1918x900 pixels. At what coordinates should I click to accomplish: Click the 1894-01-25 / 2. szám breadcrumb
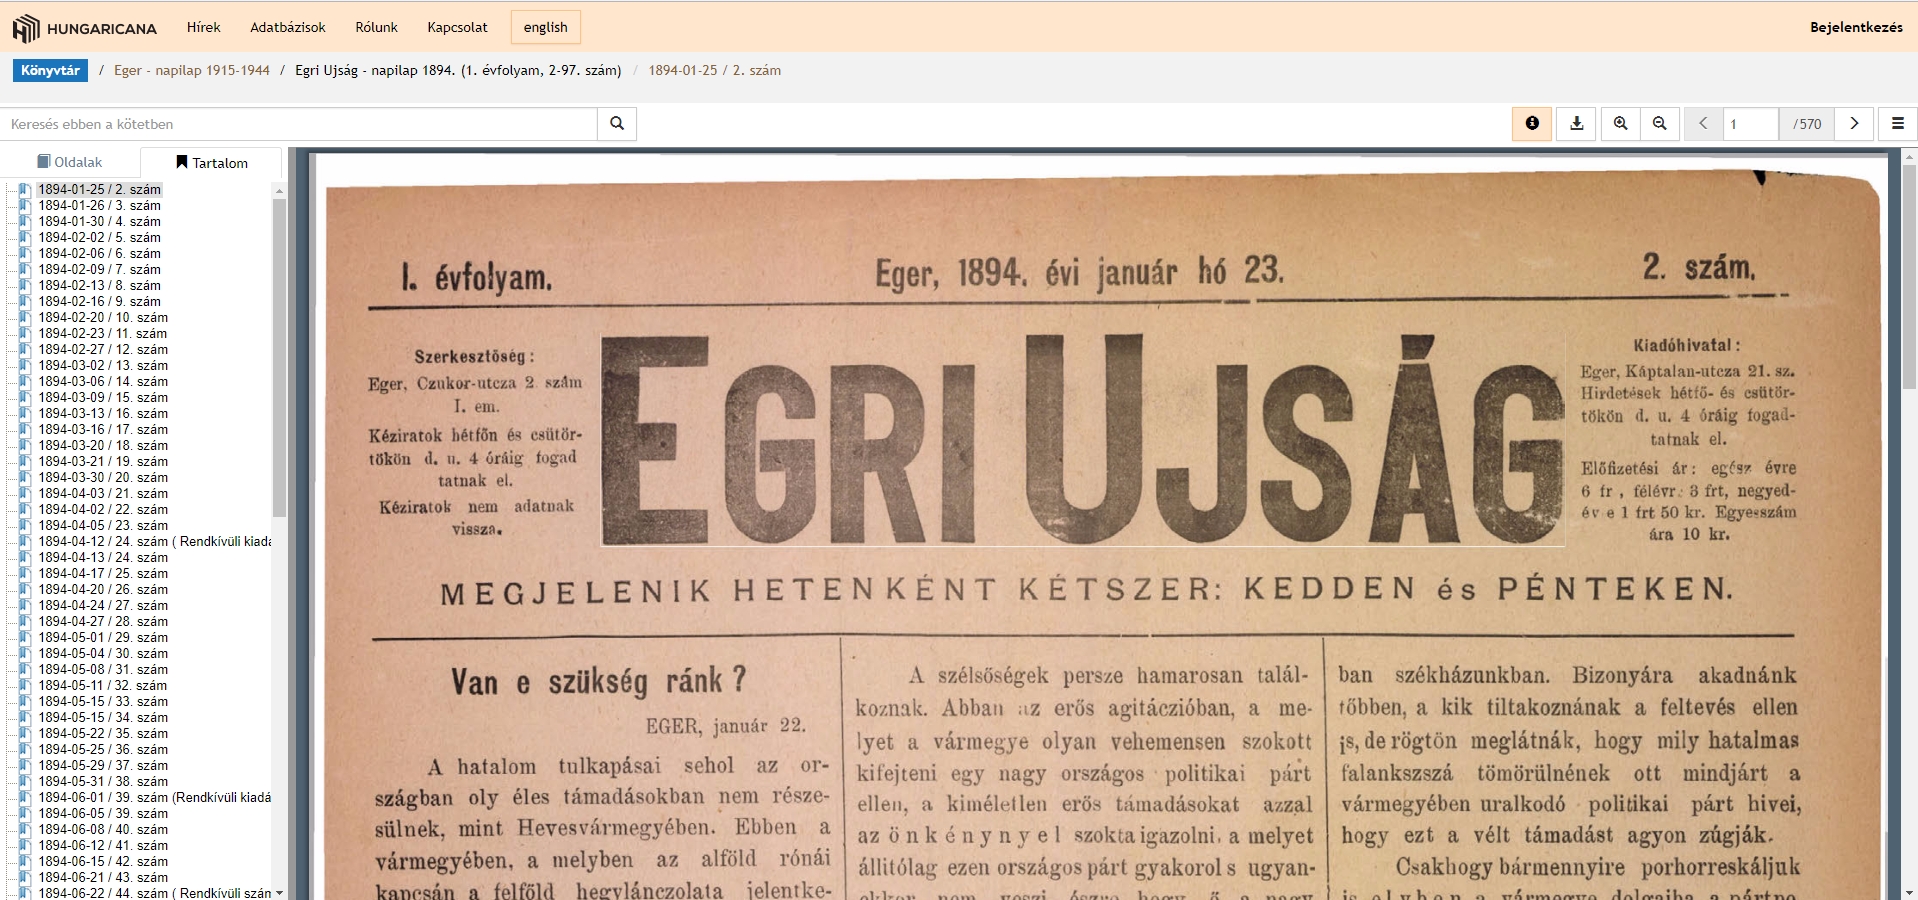click(x=715, y=70)
